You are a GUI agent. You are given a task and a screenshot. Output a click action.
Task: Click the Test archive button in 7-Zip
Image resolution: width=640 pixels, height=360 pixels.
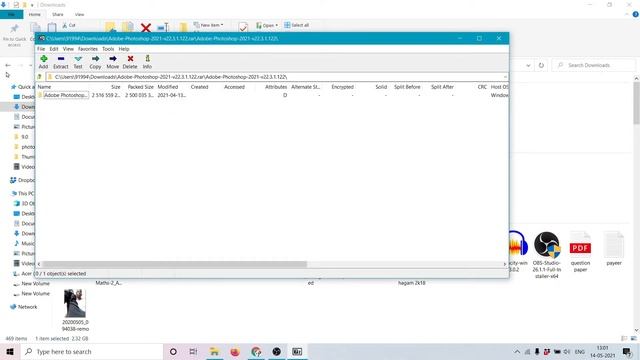(78, 62)
